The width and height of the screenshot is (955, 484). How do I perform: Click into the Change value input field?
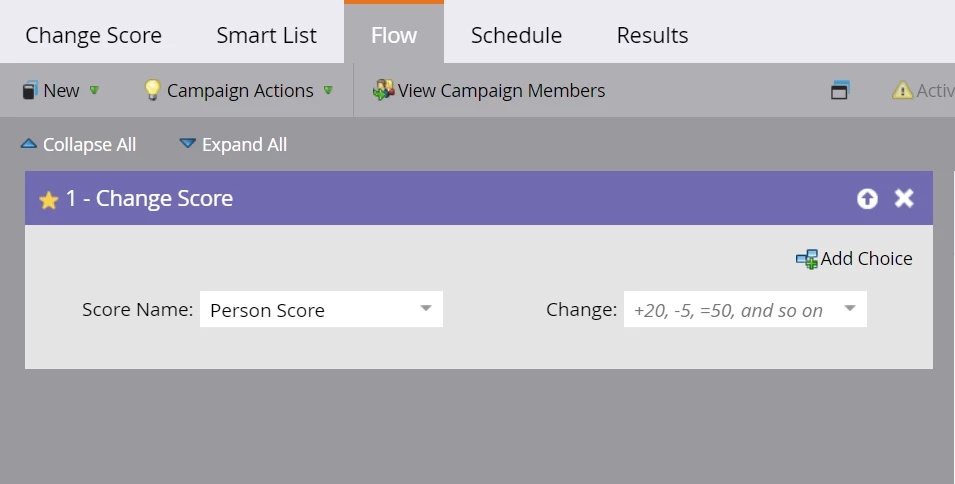(x=730, y=310)
